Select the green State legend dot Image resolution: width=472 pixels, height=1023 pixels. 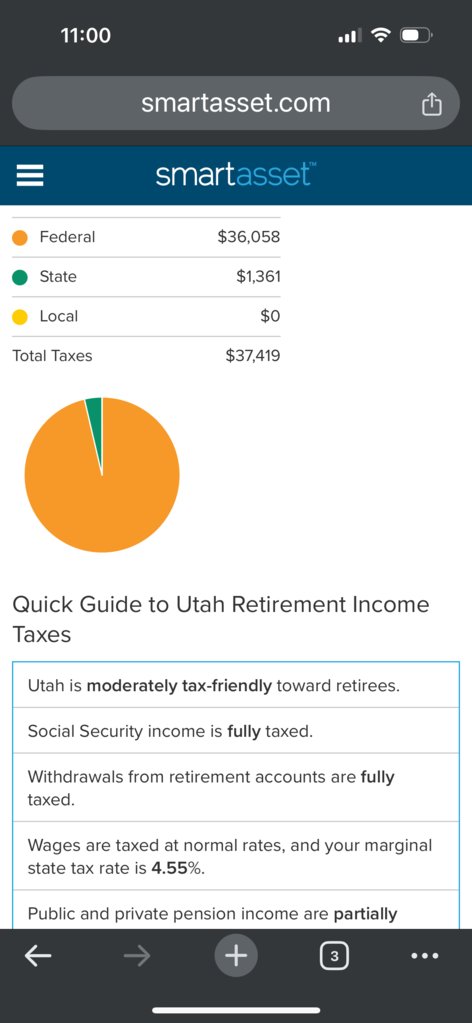20,277
